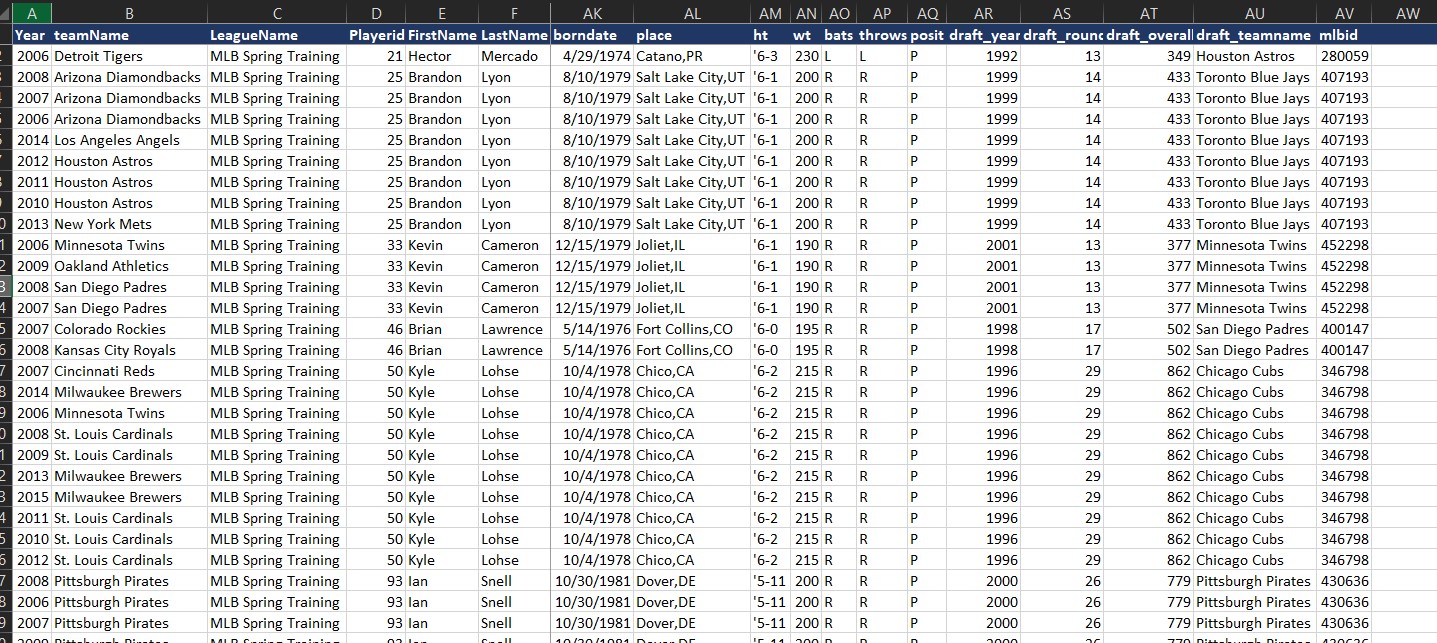Select the borndate header cell
Viewport: 1437px width, 643px height.
pyautogui.click(x=592, y=35)
